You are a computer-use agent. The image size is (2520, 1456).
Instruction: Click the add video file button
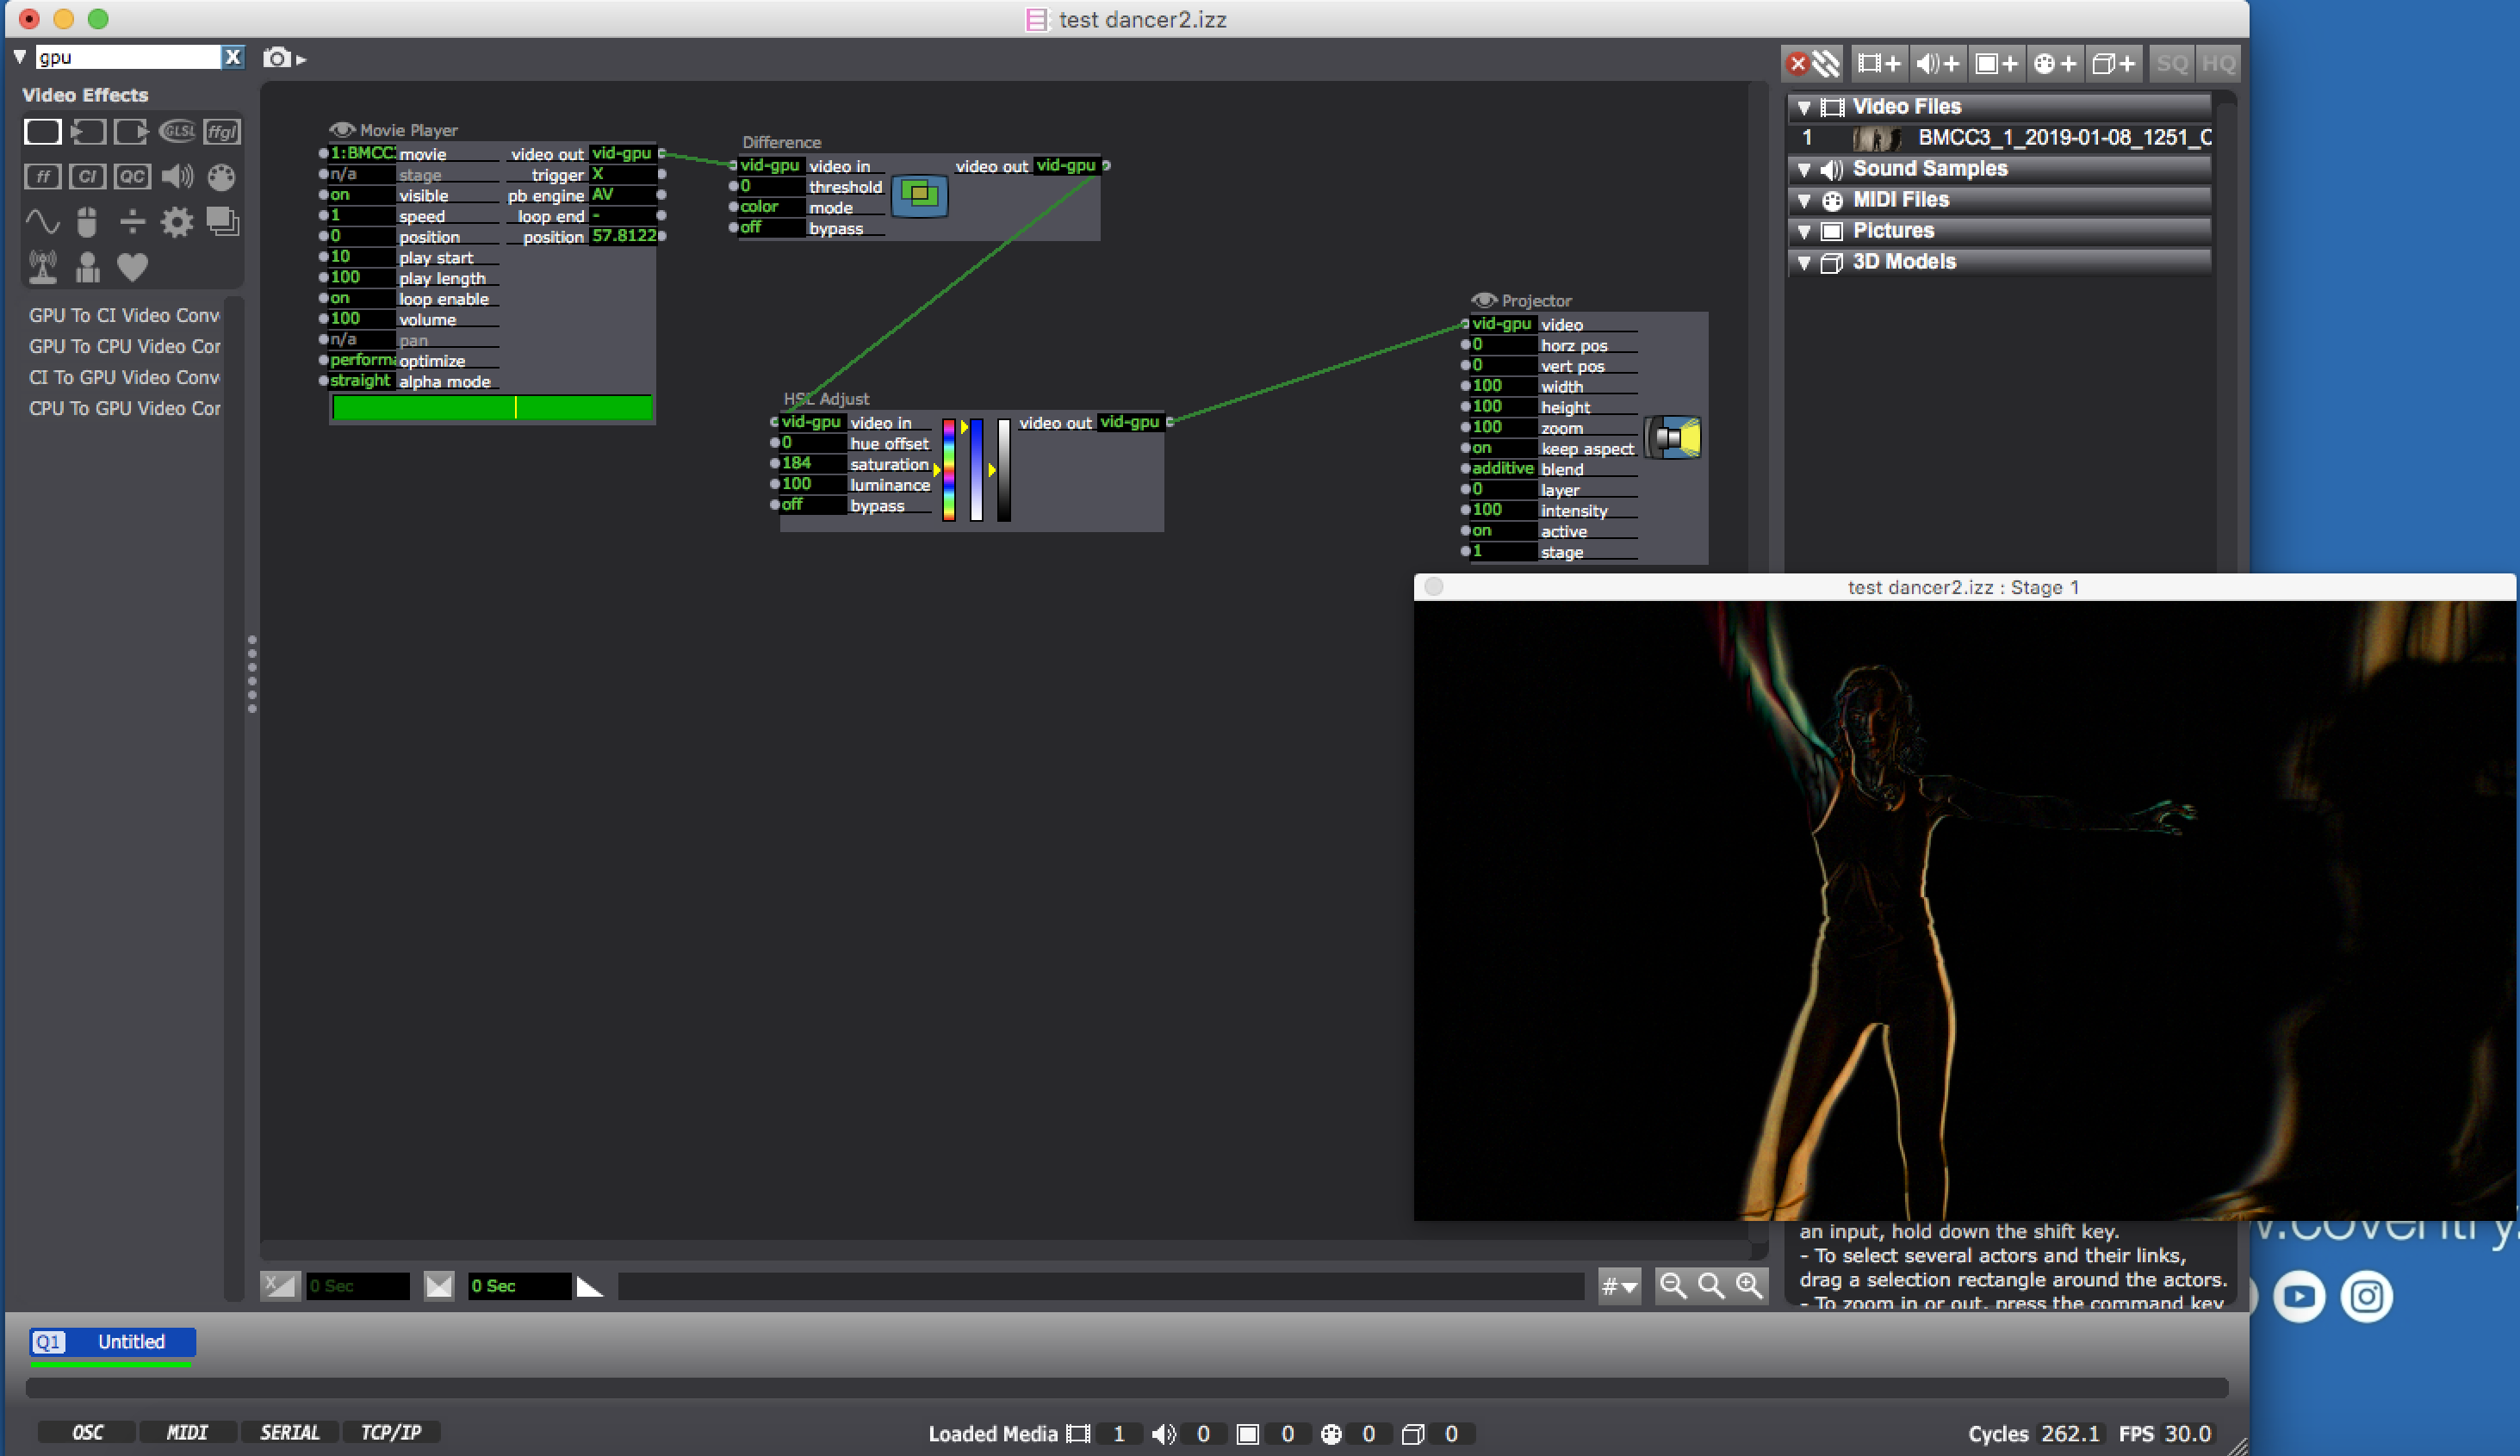click(1878, 64)
